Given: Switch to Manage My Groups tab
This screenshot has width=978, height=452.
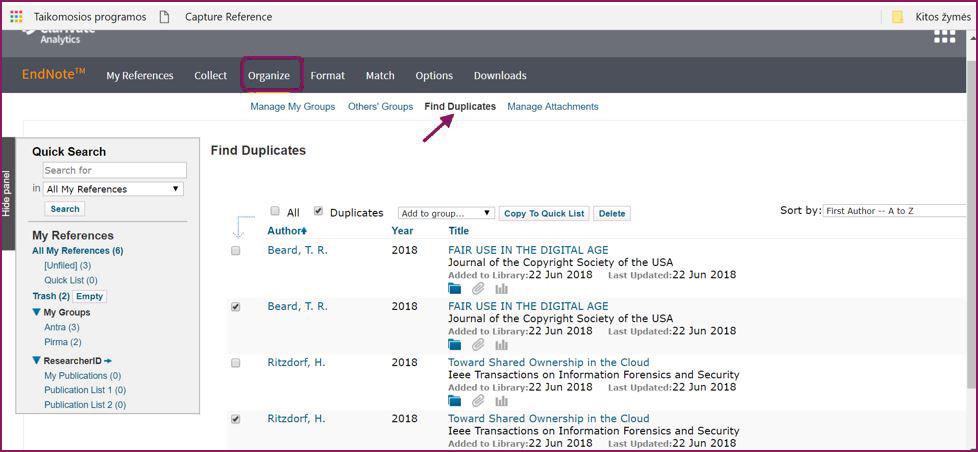Looking at the screenshot, I should [x=292, y=107].
